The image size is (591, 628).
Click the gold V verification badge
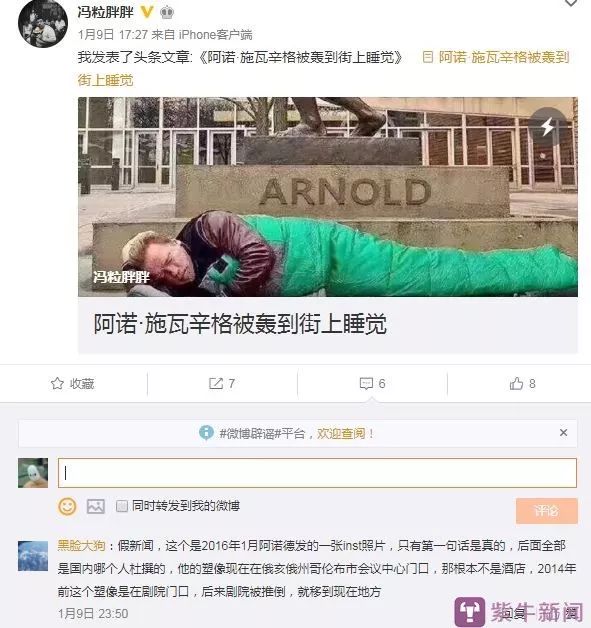pos(147,12)
